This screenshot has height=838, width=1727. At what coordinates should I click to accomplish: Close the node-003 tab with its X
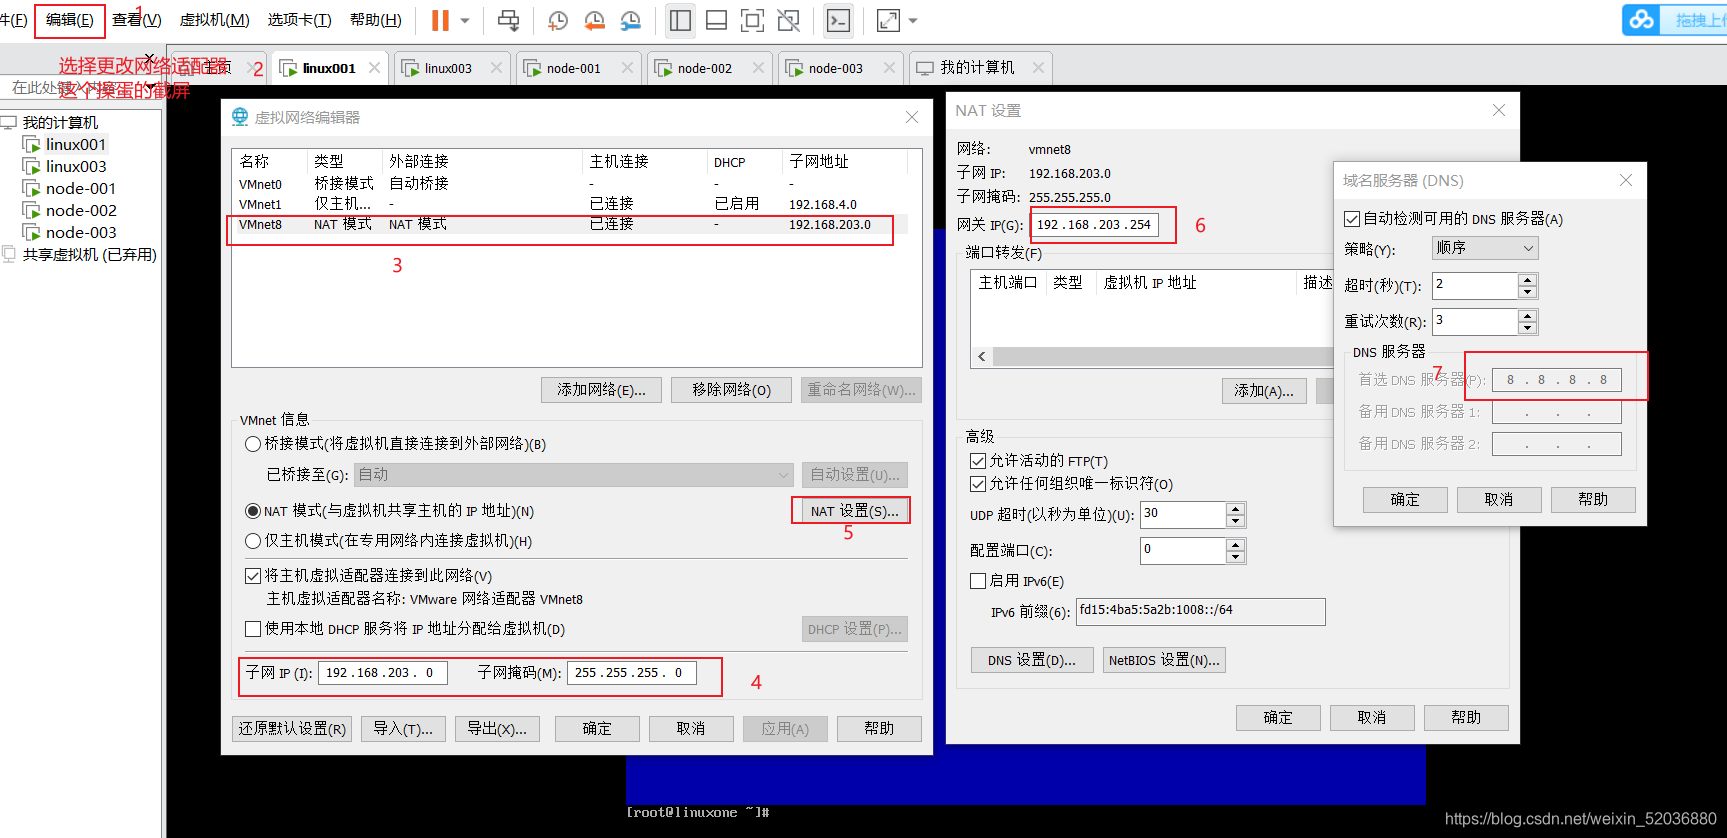[x=889, y=68]
